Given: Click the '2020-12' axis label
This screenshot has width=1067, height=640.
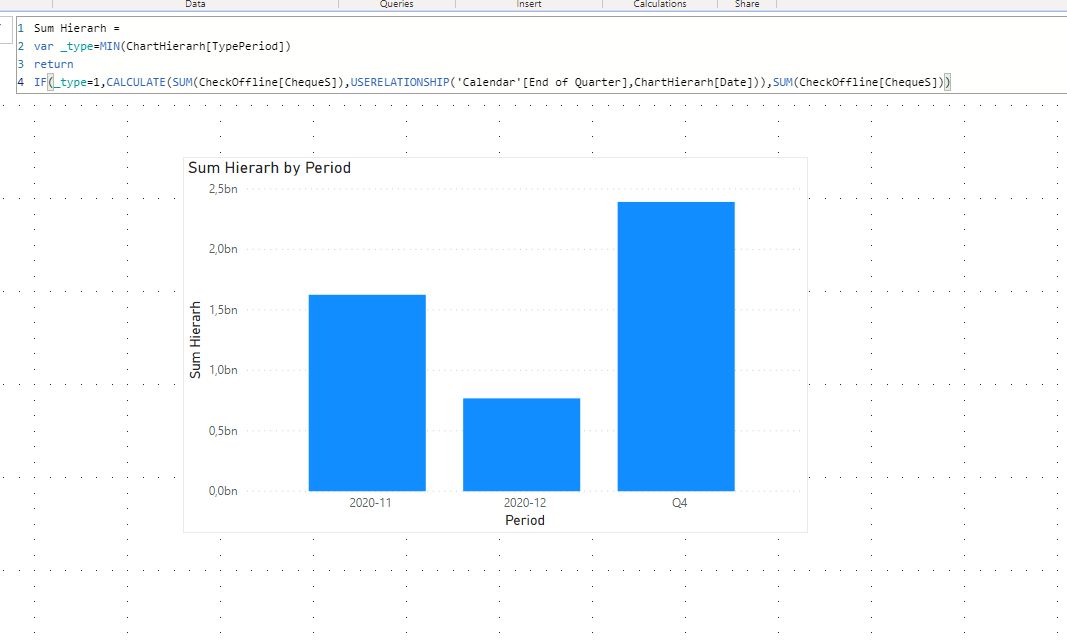Looking at the screenshot, I should tap(525, 503).
